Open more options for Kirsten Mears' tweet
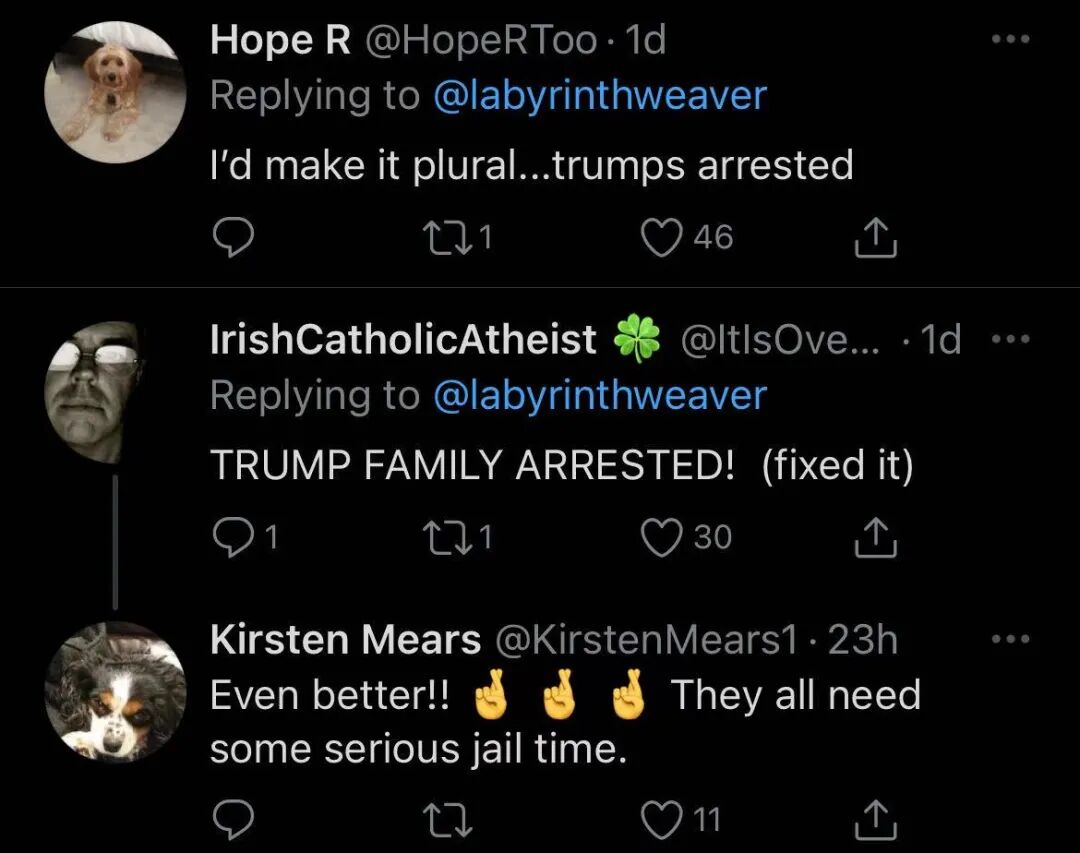This screenshot has height=853, width=1080. (x=1010, y=639)
